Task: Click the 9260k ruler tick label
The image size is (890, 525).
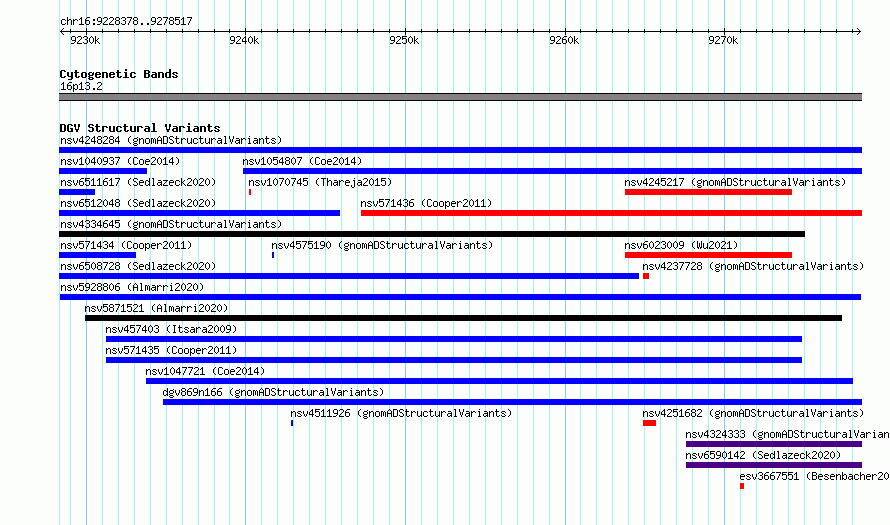Action: click(x=564, y=40)
